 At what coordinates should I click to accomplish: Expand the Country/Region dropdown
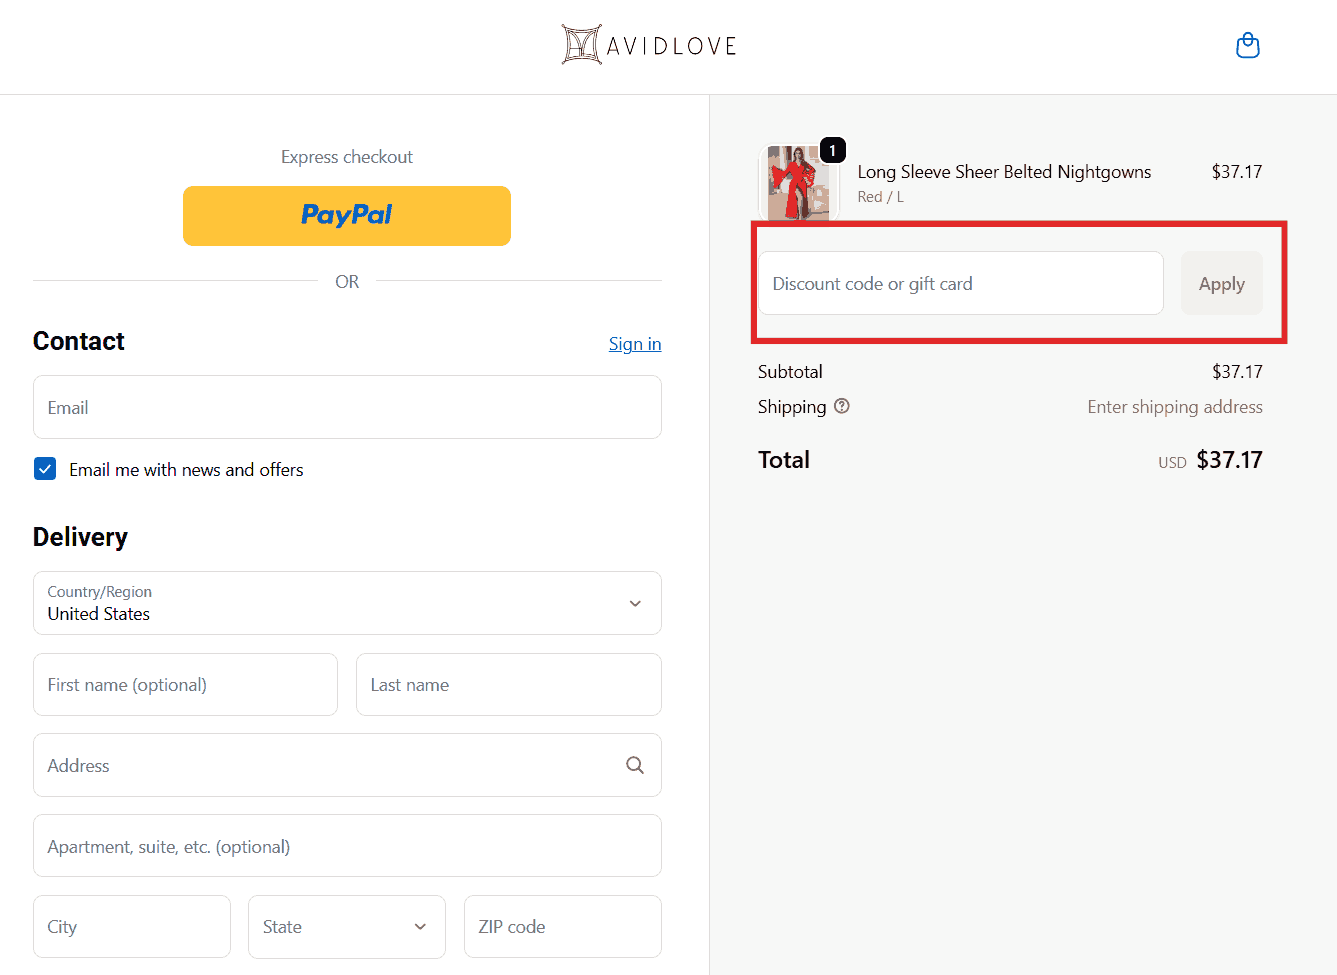click(x=346, y=603)
